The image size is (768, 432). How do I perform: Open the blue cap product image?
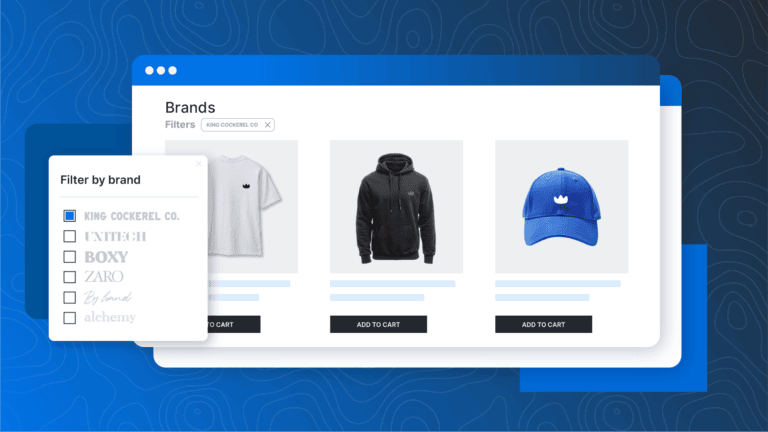(x=561, y=207)
